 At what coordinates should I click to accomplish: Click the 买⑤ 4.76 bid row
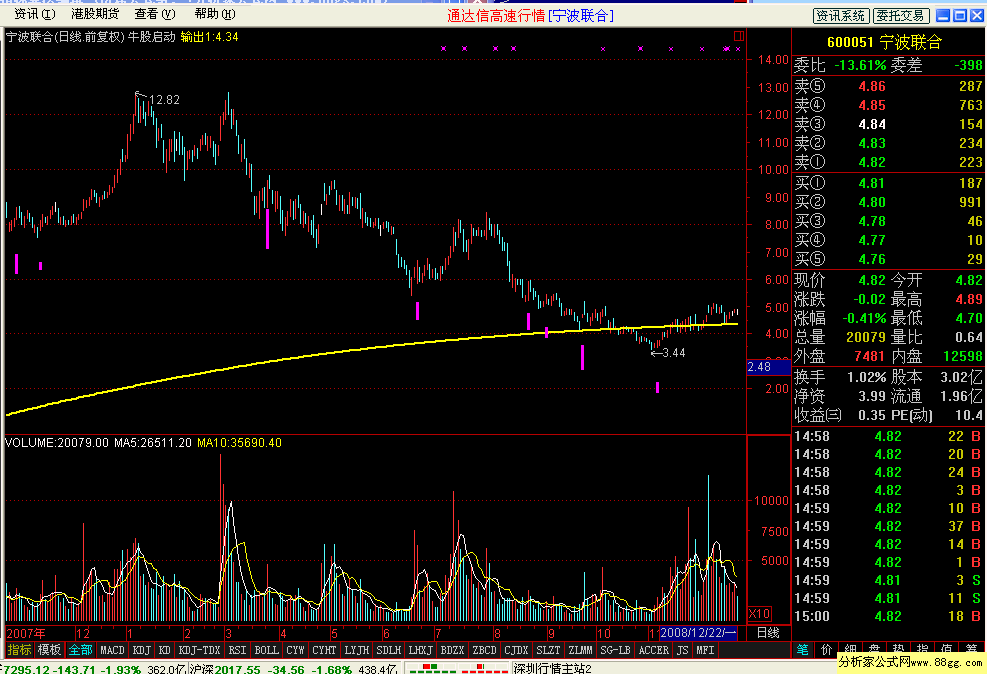pos(888,259)
